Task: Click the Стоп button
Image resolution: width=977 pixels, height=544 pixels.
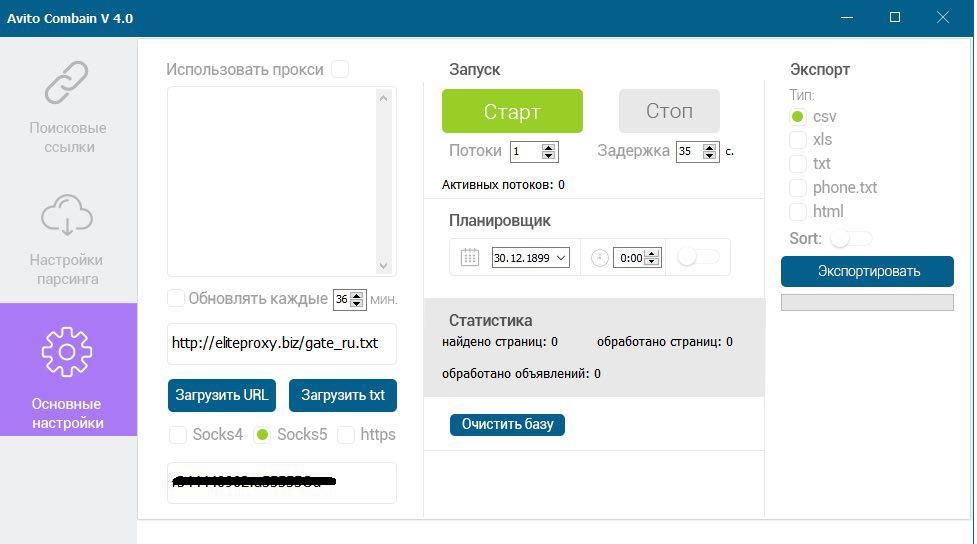Action: point(669,111)
